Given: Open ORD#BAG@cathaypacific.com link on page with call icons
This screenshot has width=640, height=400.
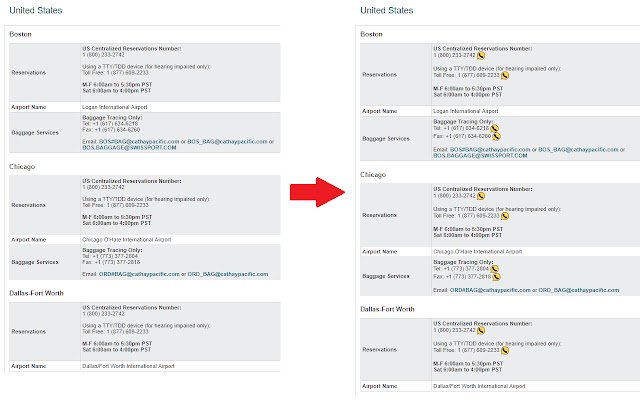Looking at the screenshot, I should pyautogui.click(x=490, y=290).
